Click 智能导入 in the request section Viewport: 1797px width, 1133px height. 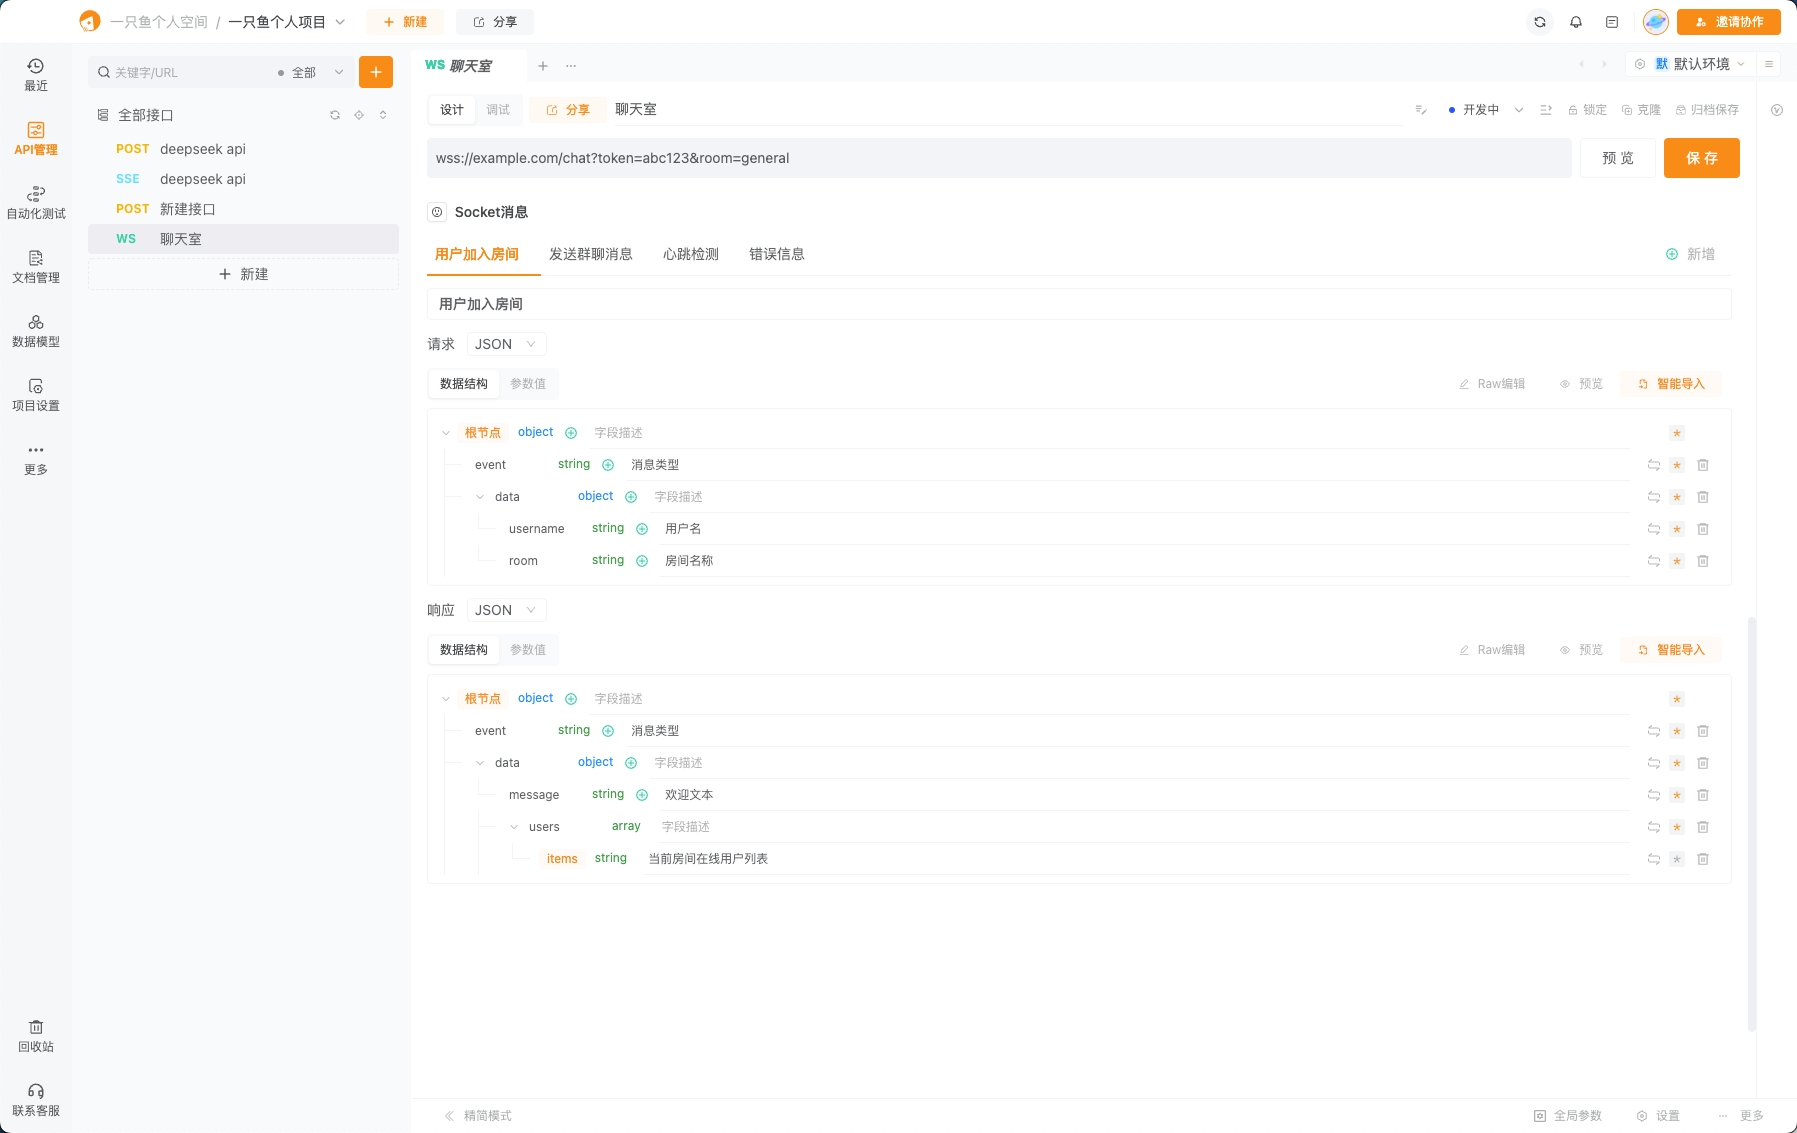[1671, 384]
